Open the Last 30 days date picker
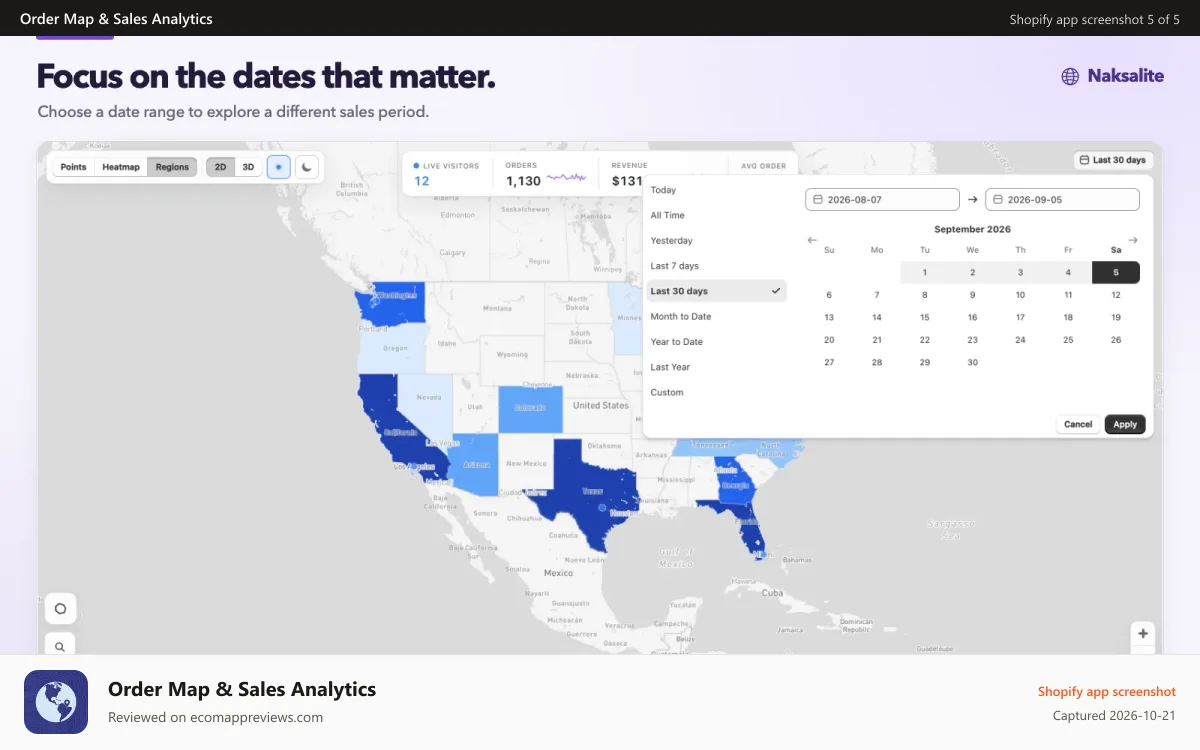The width and height of the screenshot is (1200, 750). click(x=1112, y=160)
